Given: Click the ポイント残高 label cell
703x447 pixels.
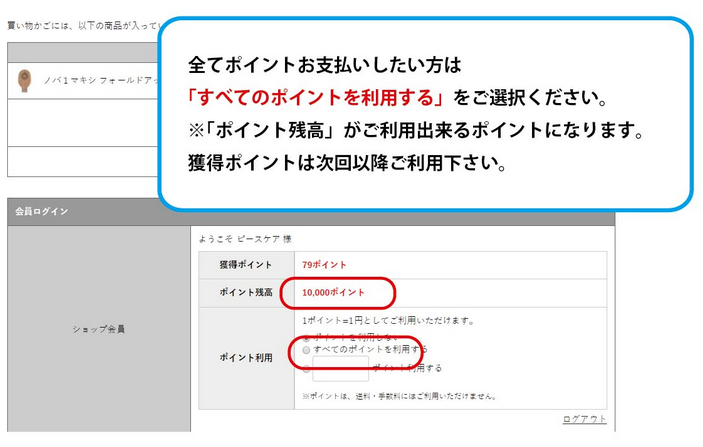Looking at the screenshot, I should 246,292.
